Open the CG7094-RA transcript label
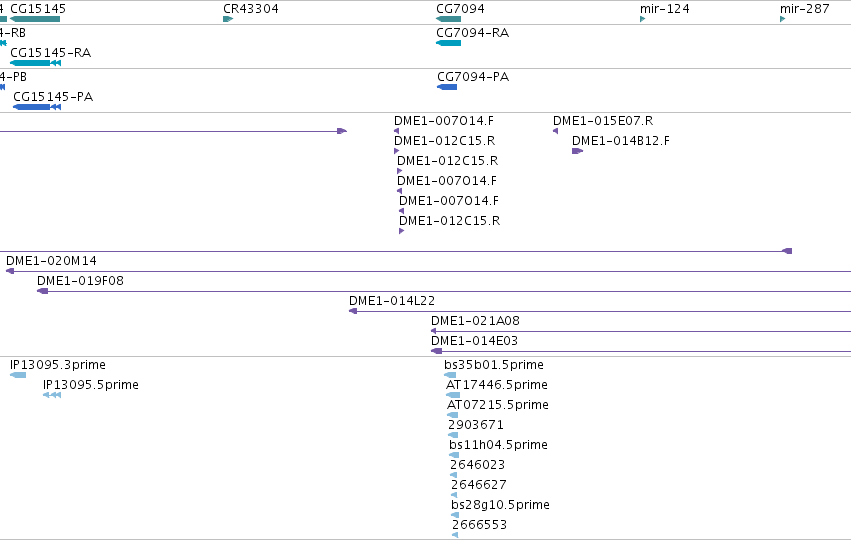This screenshot has width=851, height=540. pyautogui.click(x=472, y=33)
